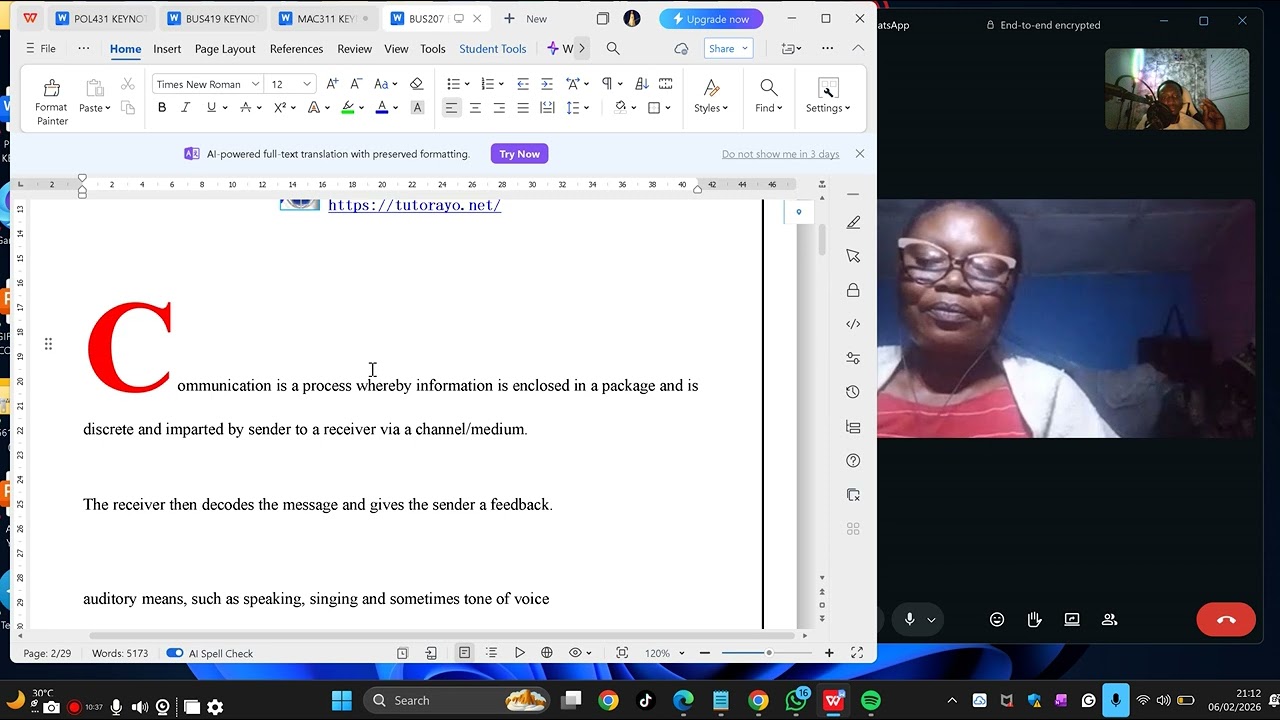Open the tutorayo.net hyperlink
Screen dimensions: 1280x720
coord(414,205)
